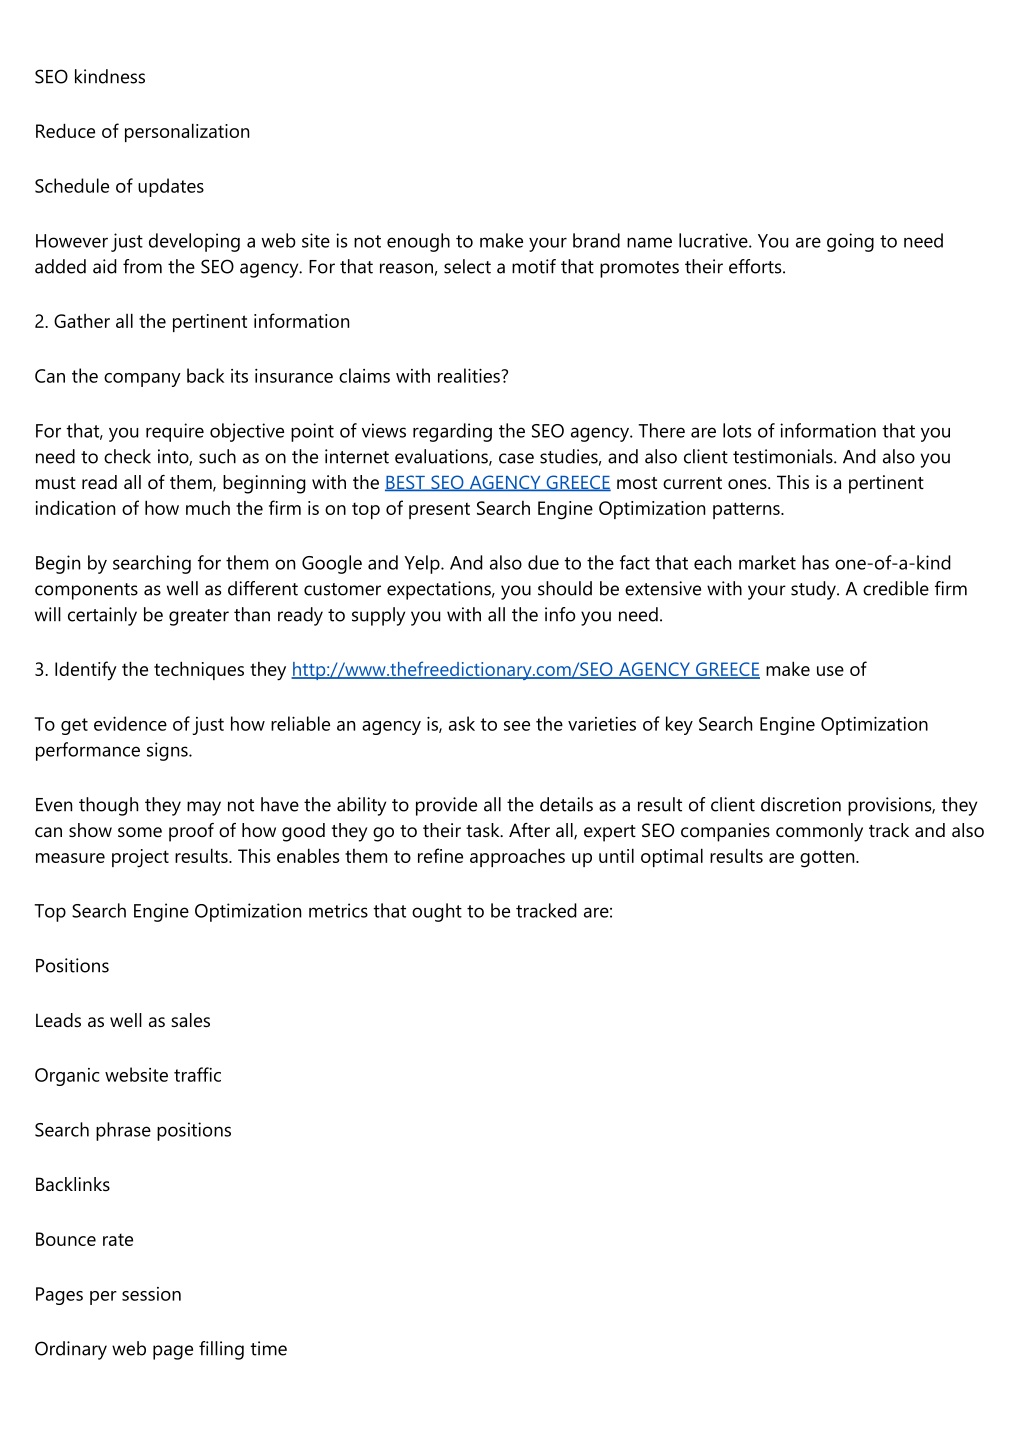Click the 'Reduce of personalization' text
The image size is (1024, 1449).
tap(142, 132)
